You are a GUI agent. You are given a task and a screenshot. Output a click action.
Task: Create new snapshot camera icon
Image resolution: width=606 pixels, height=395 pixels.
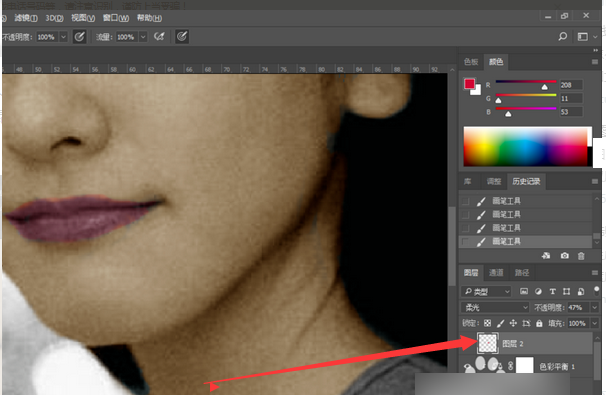[x=565, y=256]
